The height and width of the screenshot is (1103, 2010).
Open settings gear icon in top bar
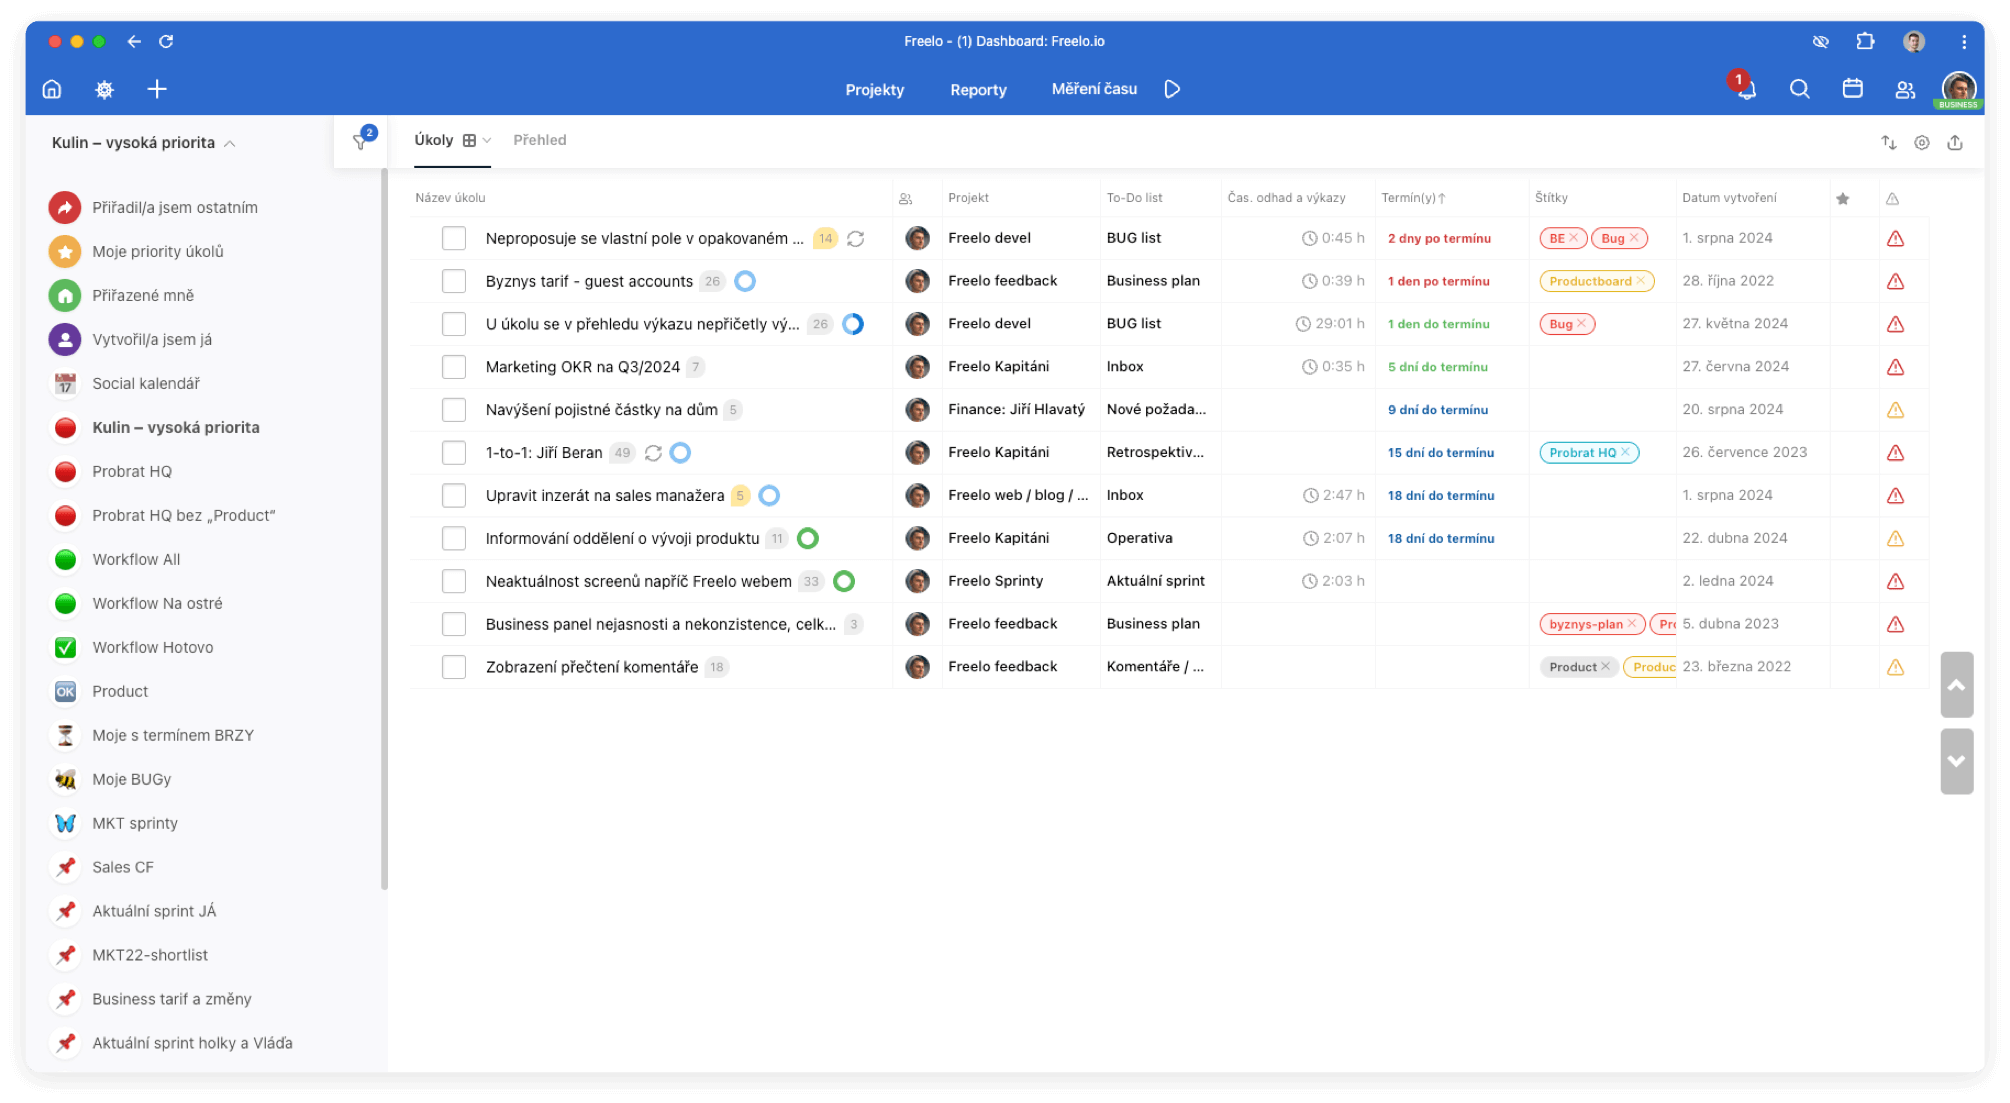point(104,89)
